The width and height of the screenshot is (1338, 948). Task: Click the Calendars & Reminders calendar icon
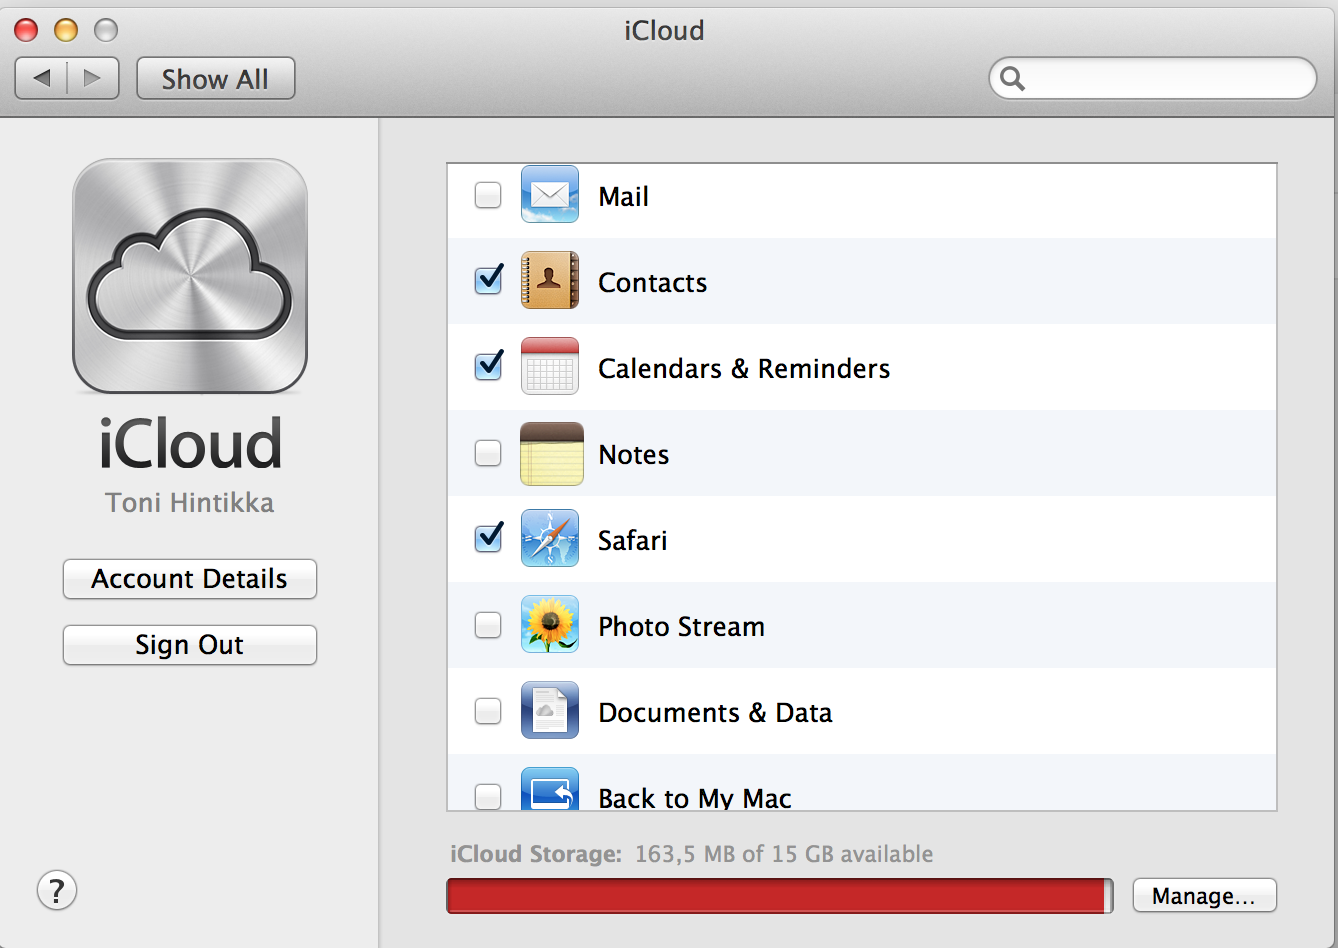pos(550,366)
